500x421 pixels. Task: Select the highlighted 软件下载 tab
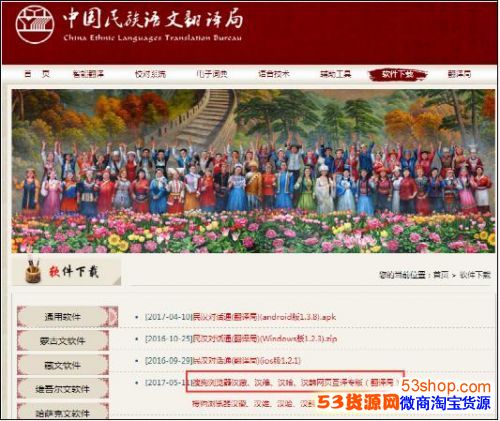point(398,74)
